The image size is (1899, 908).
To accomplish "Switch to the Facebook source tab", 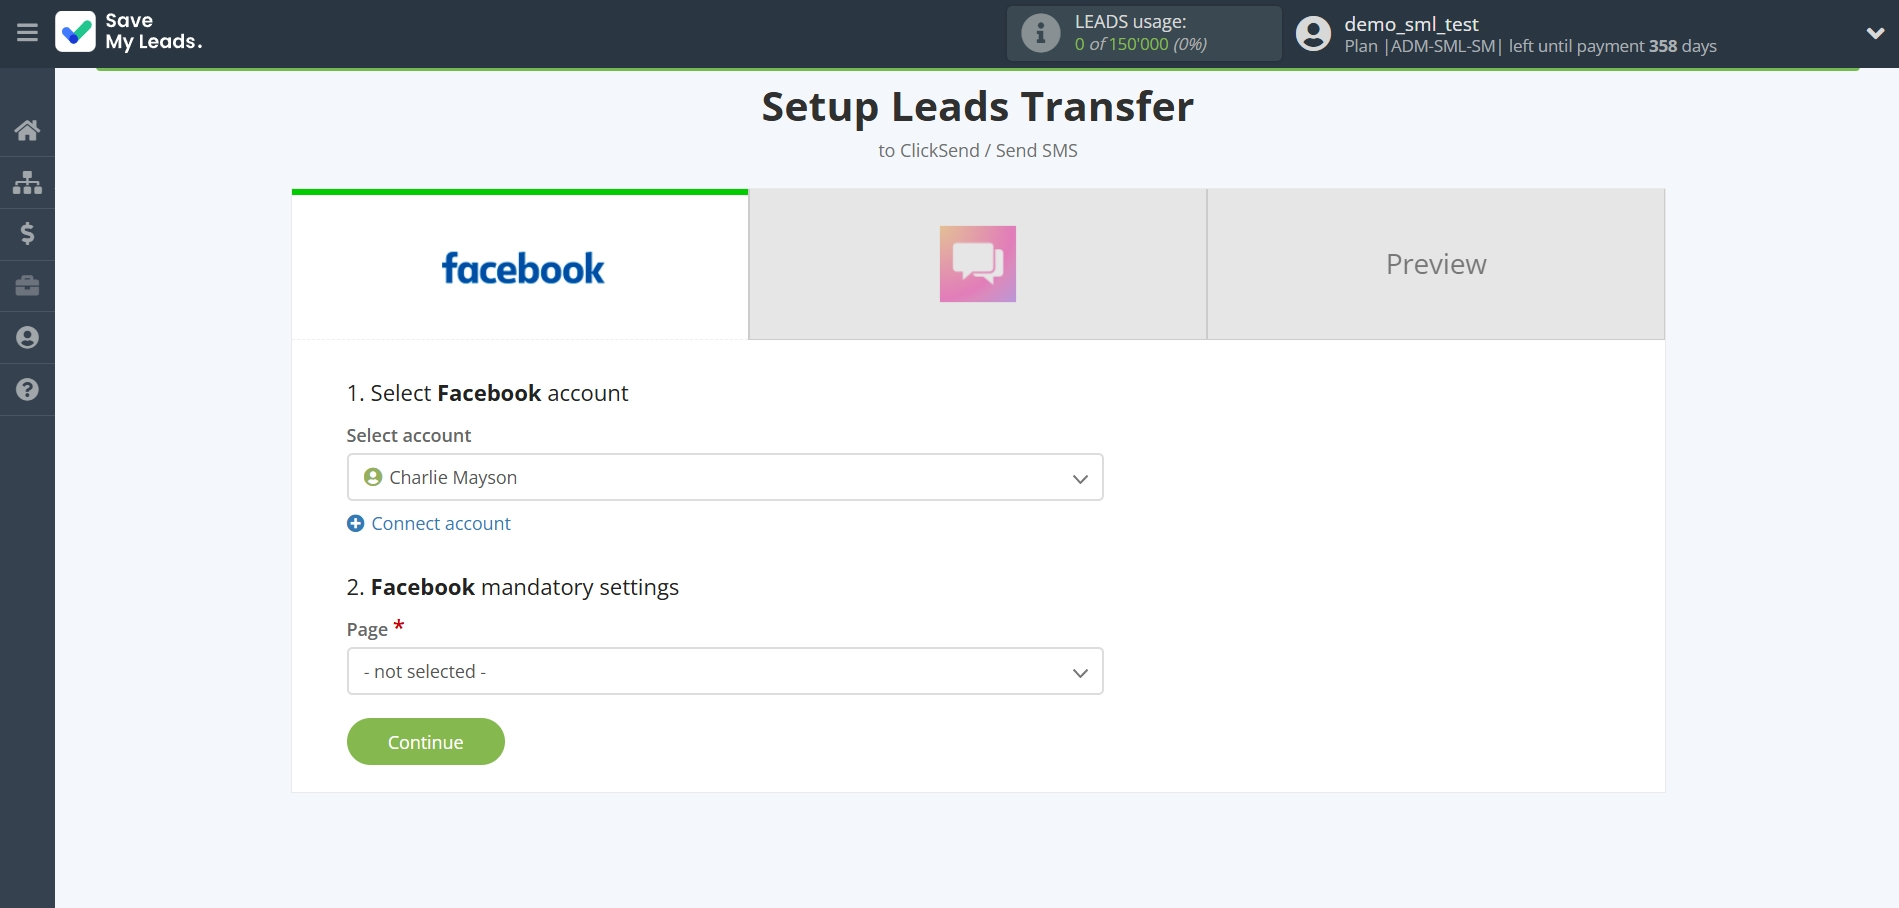I will click(520, 266).
